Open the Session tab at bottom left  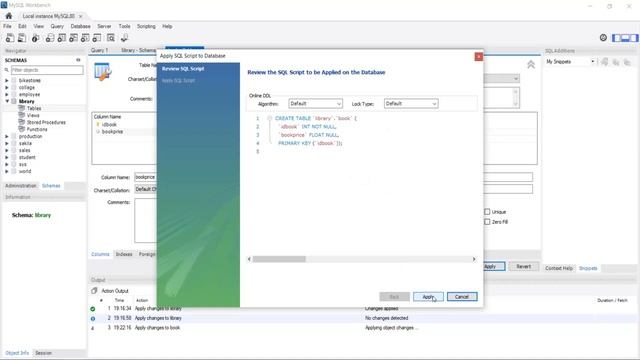[x=43, y=353]
